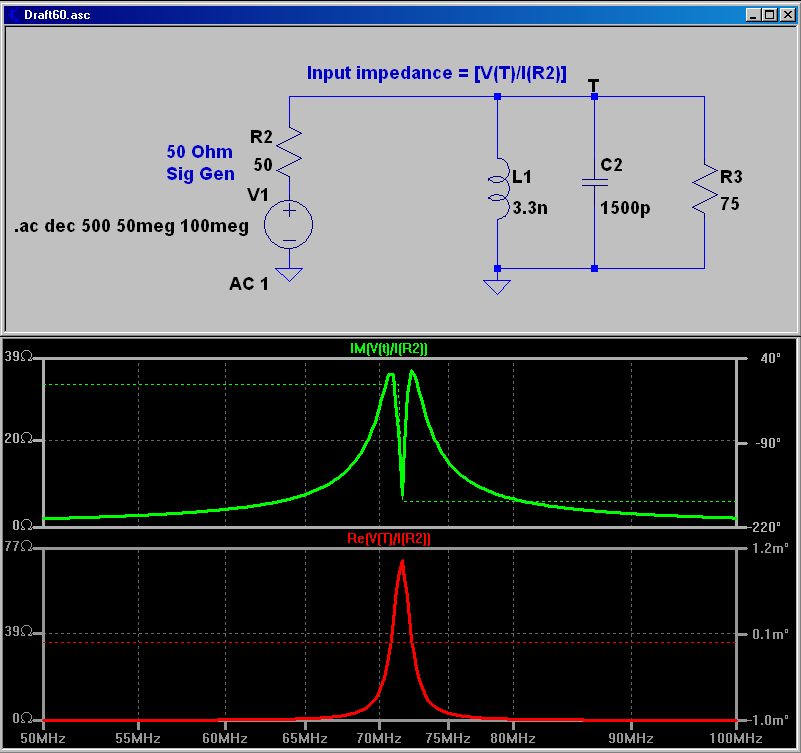This screenshot has width=801, height=753.
Task: Click the L1 inductor symbol
Action: (x=500, y=188)
